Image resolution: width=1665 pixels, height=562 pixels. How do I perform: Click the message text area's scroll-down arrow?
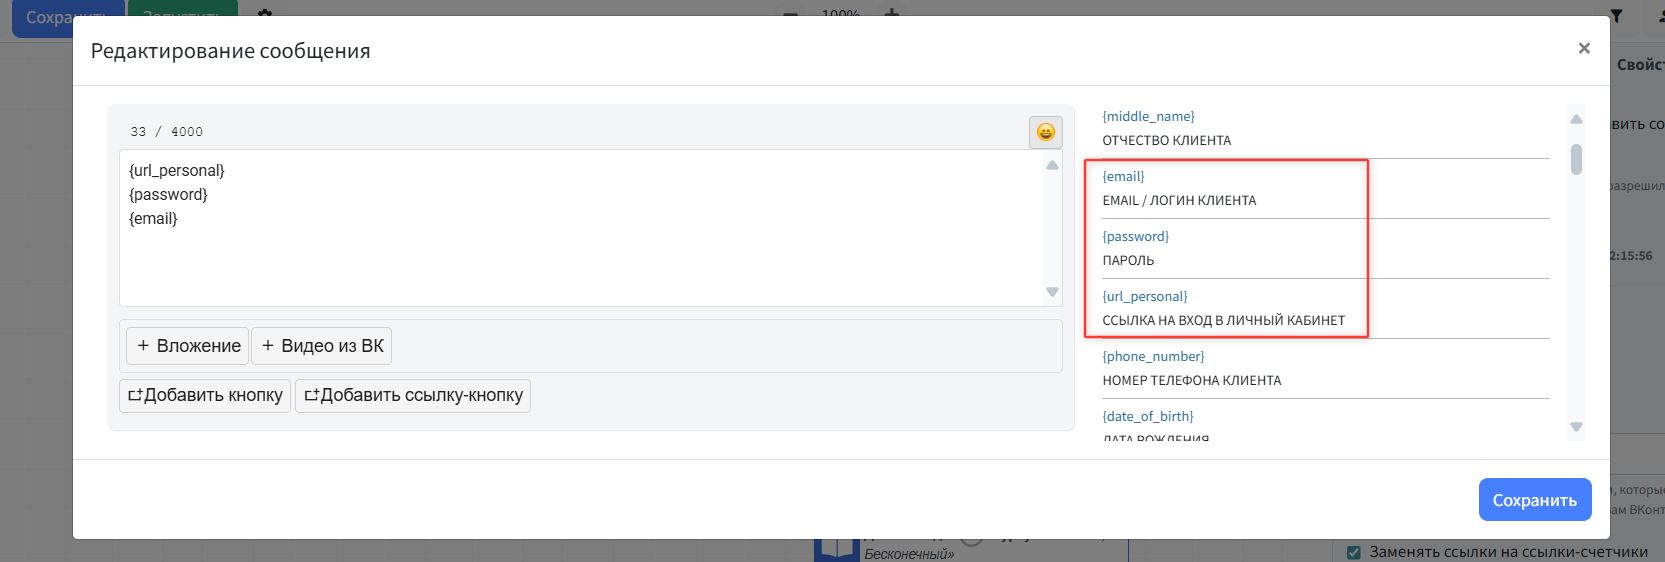click(x=1052, y=292)
